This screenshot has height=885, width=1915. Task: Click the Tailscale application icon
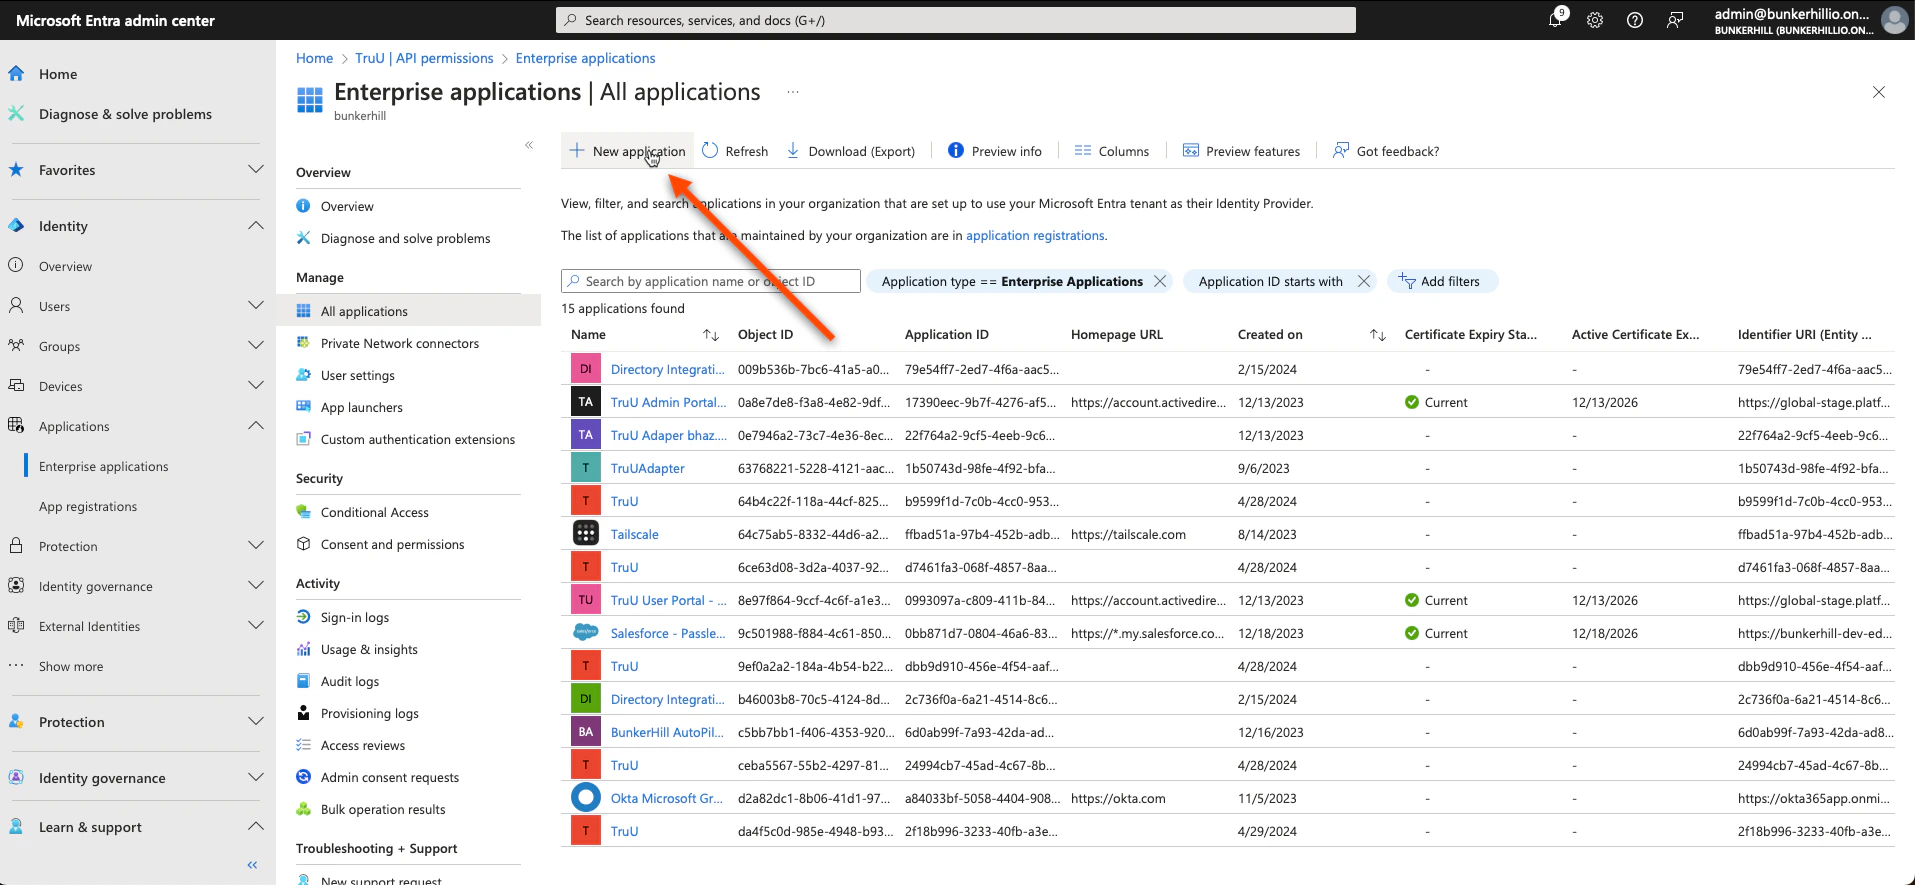click(x=586, y=534)
